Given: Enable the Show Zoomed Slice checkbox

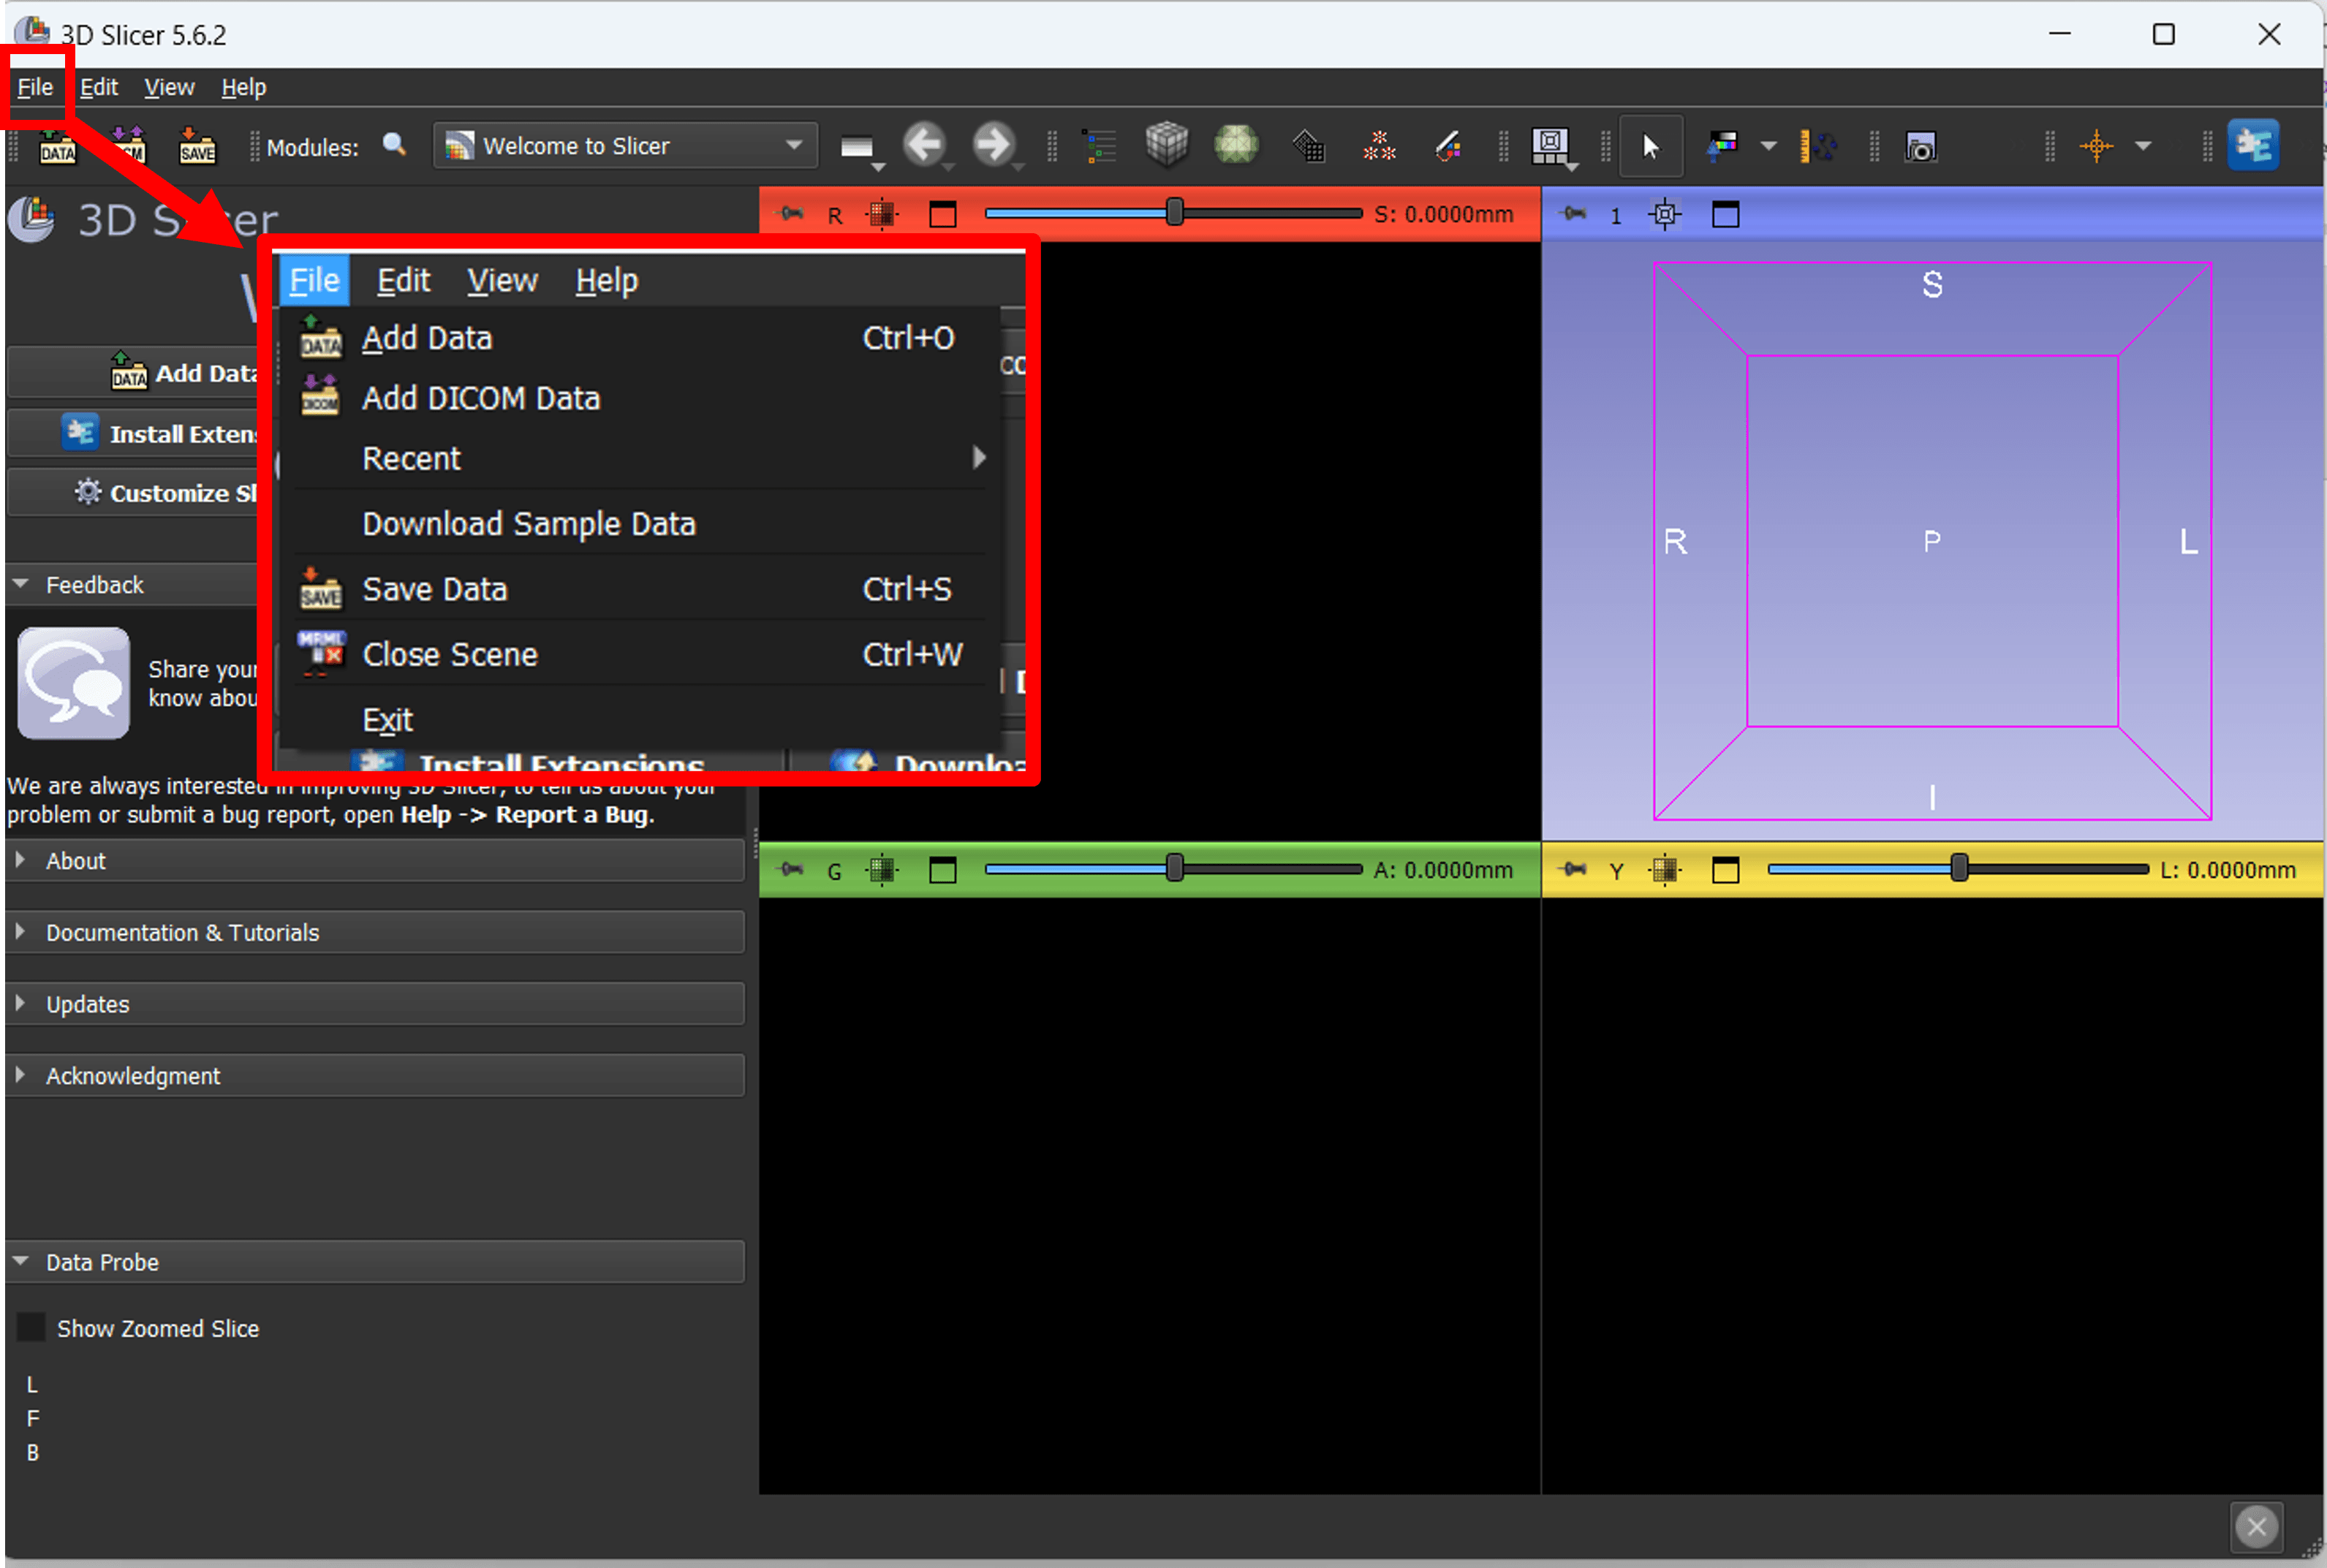Looking at the screenshot, I should [x=31, y=1328].
